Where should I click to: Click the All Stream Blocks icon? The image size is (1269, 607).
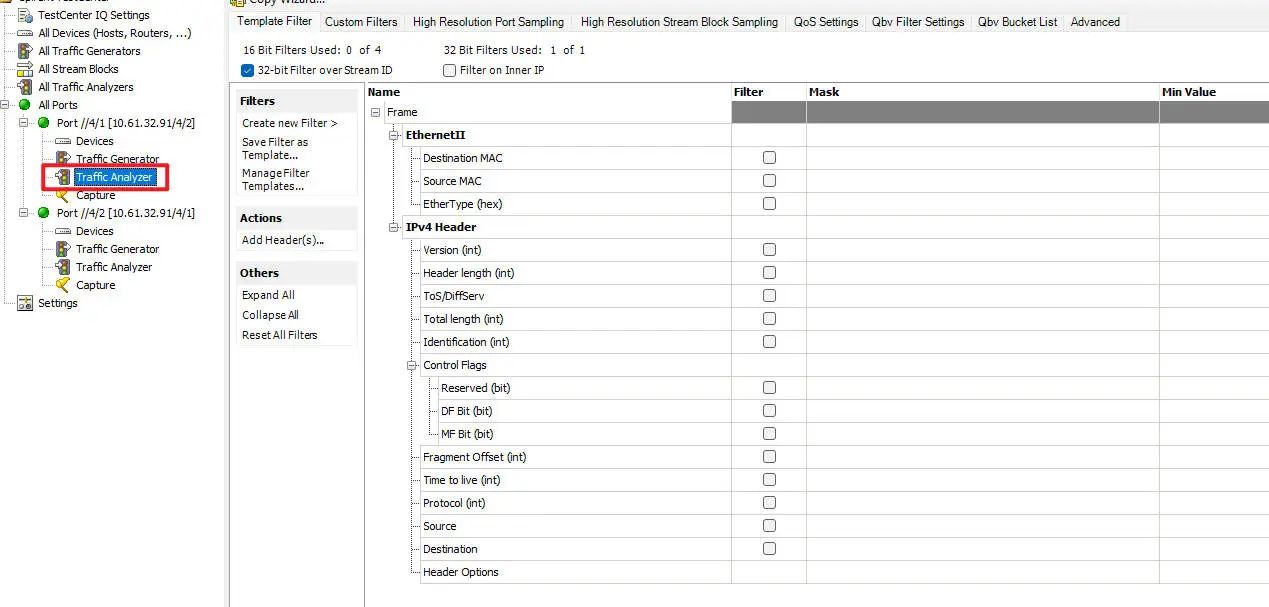(x=25, y=69)
